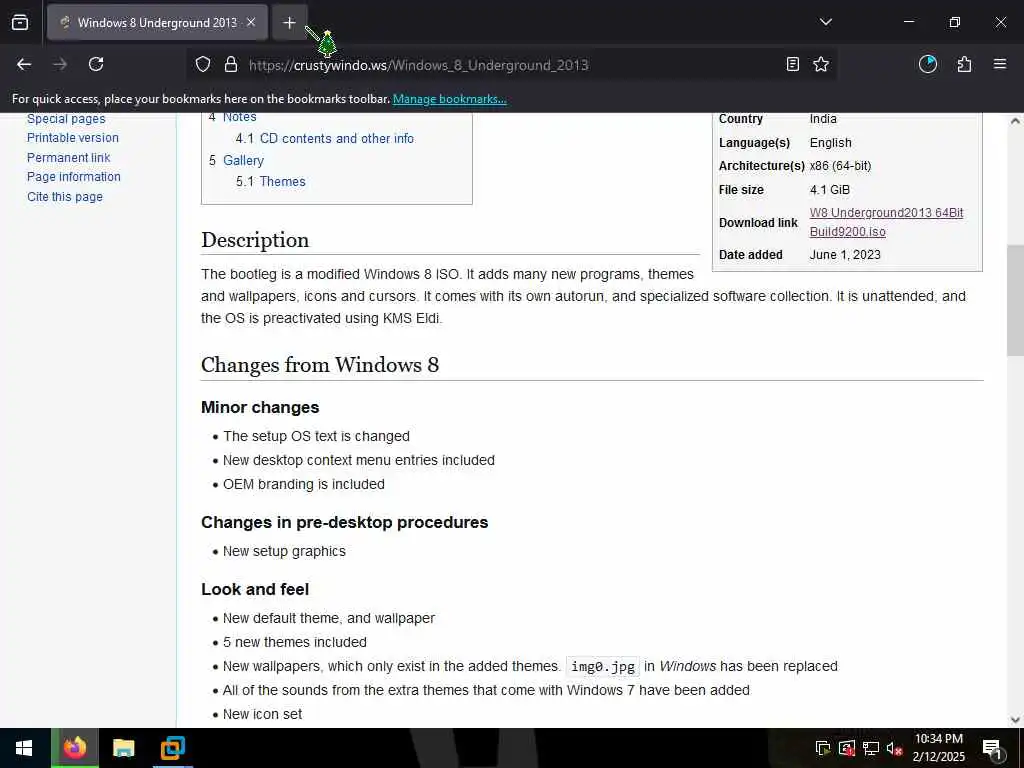Image resolution: width=1024 pixels, height=768 pixels.
Task: Open Special pages sidebar link
Action: (66, 119)
